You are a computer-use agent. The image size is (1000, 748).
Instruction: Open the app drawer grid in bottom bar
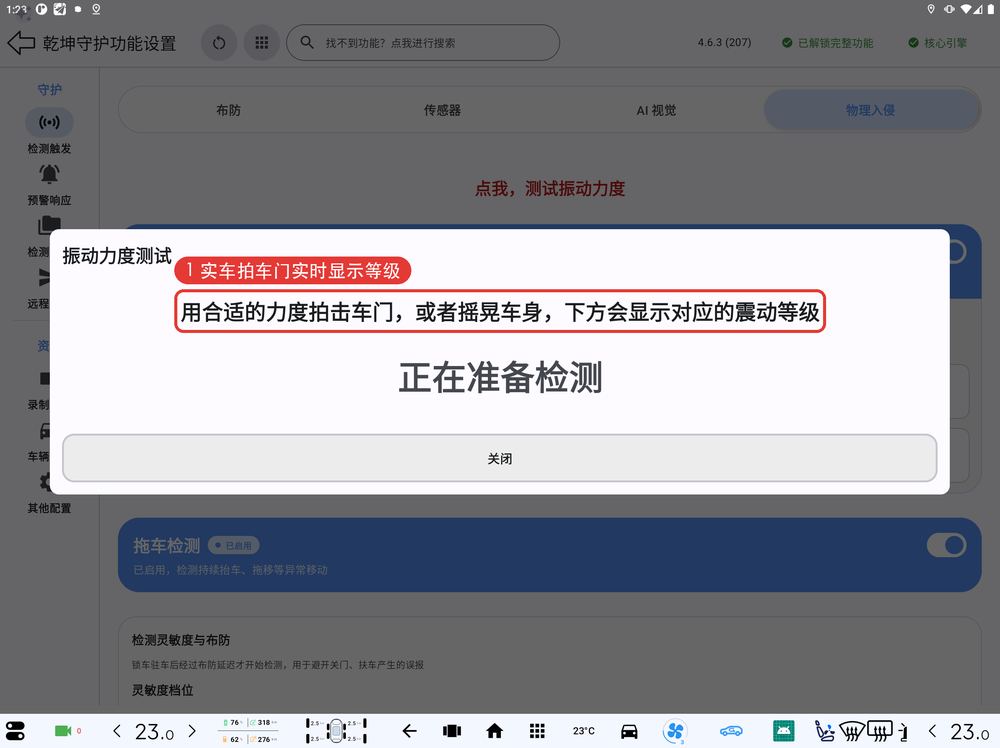coord(537,731)
